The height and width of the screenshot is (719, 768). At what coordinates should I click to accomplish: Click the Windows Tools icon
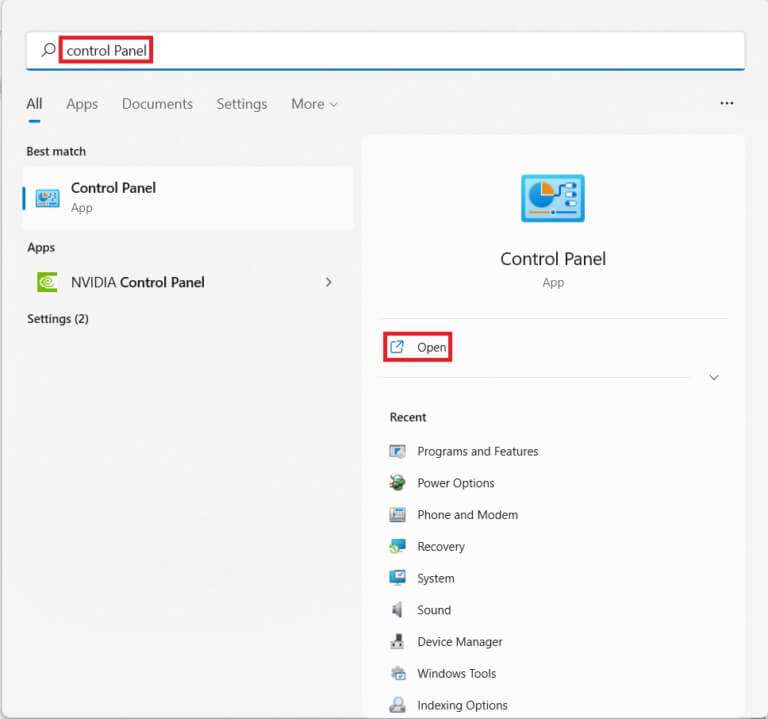[x=398, y=673]
